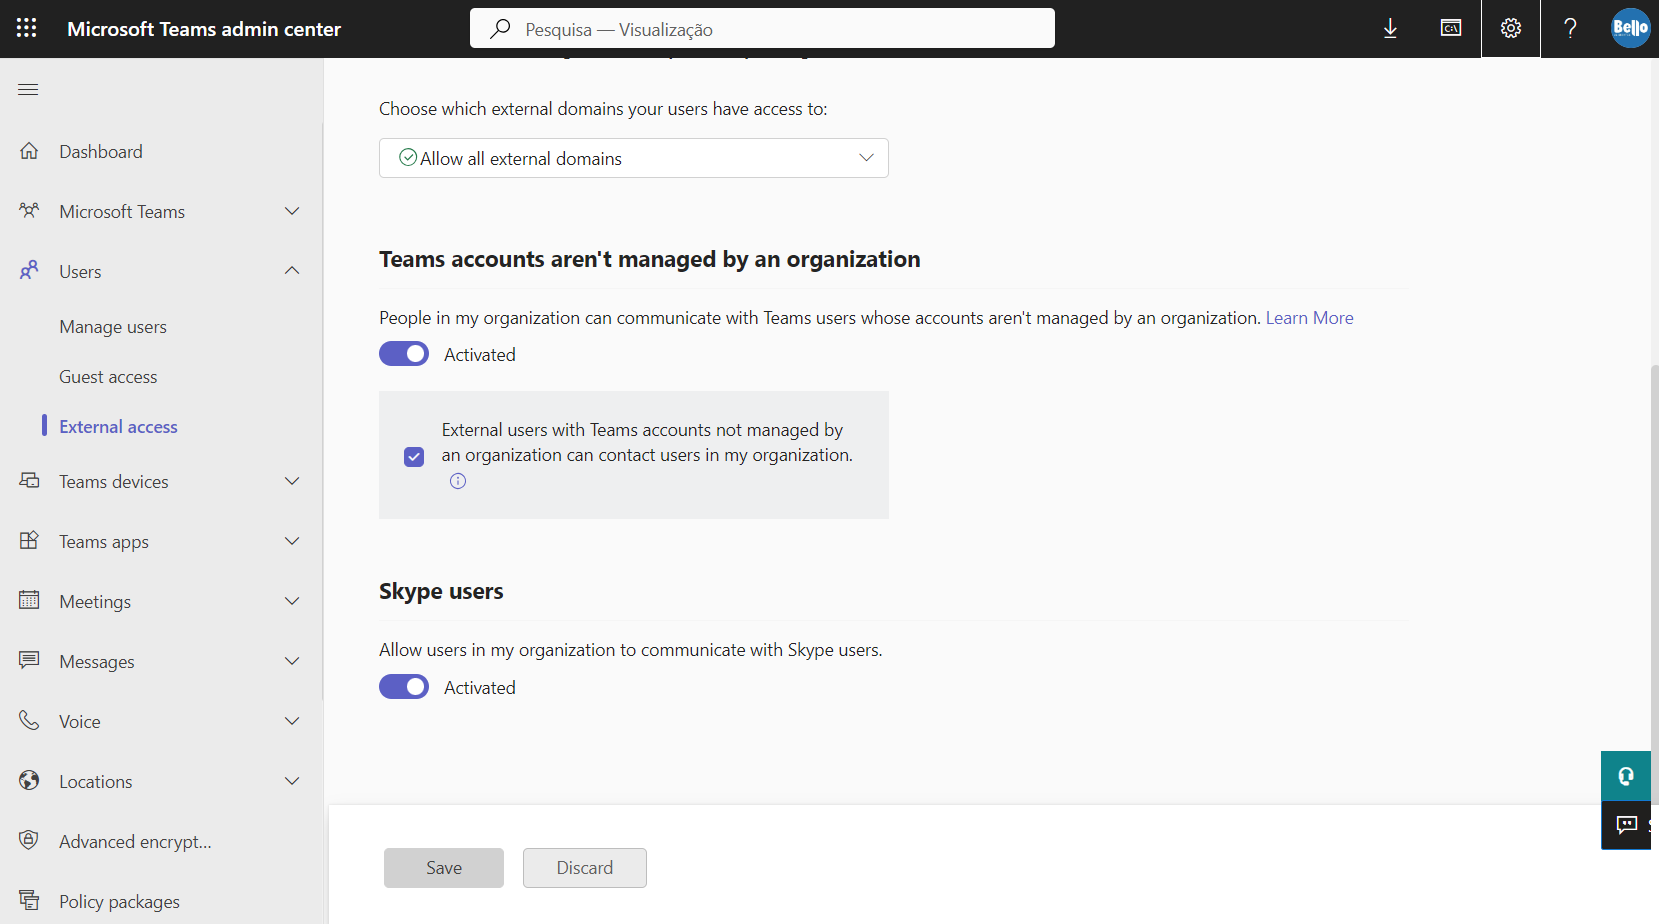
Task: Click the Microsoft Teams people icon
Action: point(29,211)
